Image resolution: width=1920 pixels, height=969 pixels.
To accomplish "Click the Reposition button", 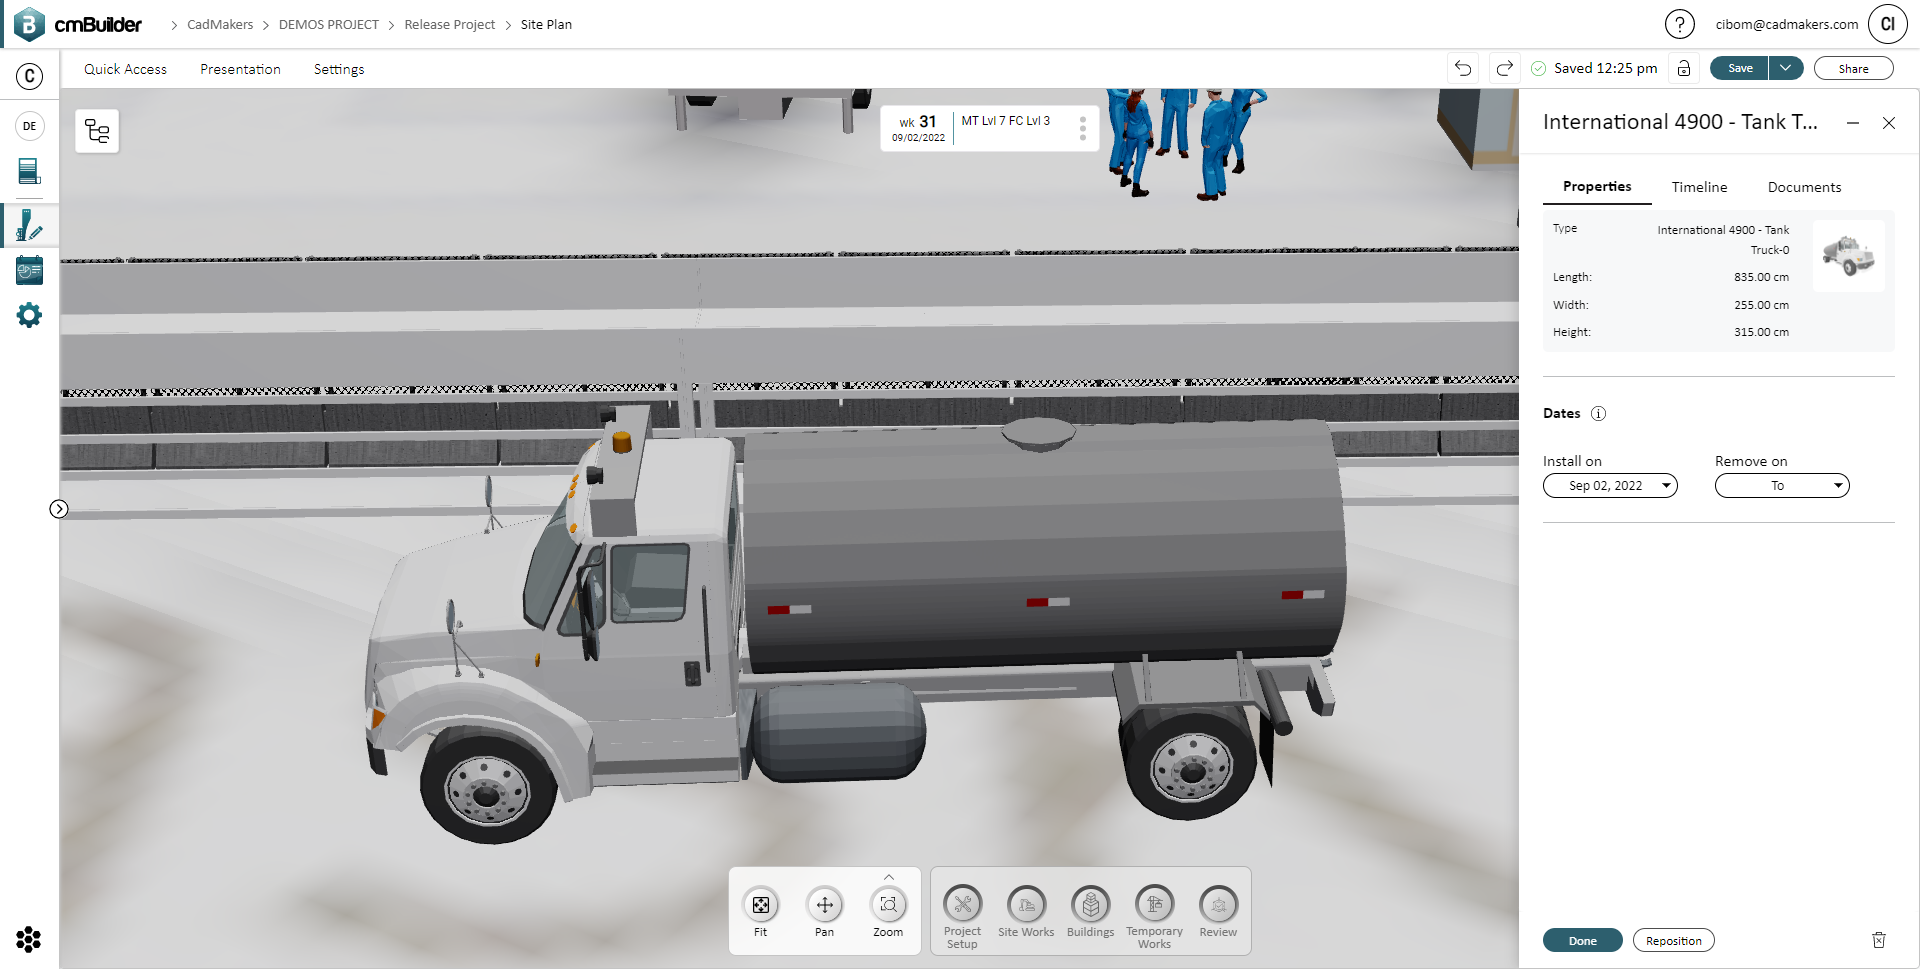I will [1673, 941].
